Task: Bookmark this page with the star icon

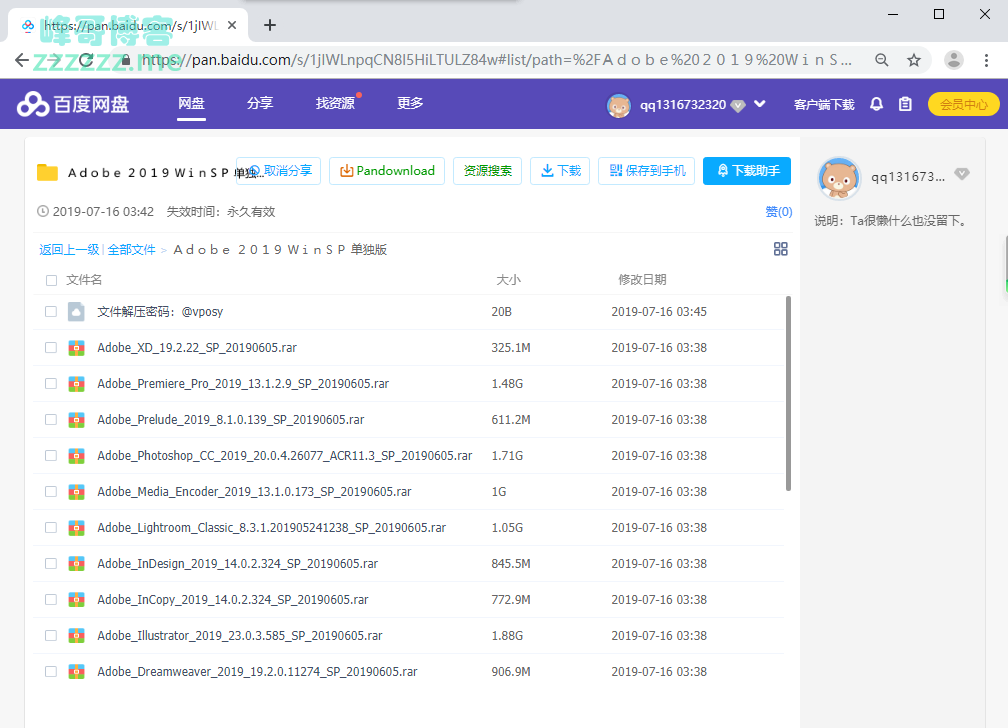Action: coord(914,60)
